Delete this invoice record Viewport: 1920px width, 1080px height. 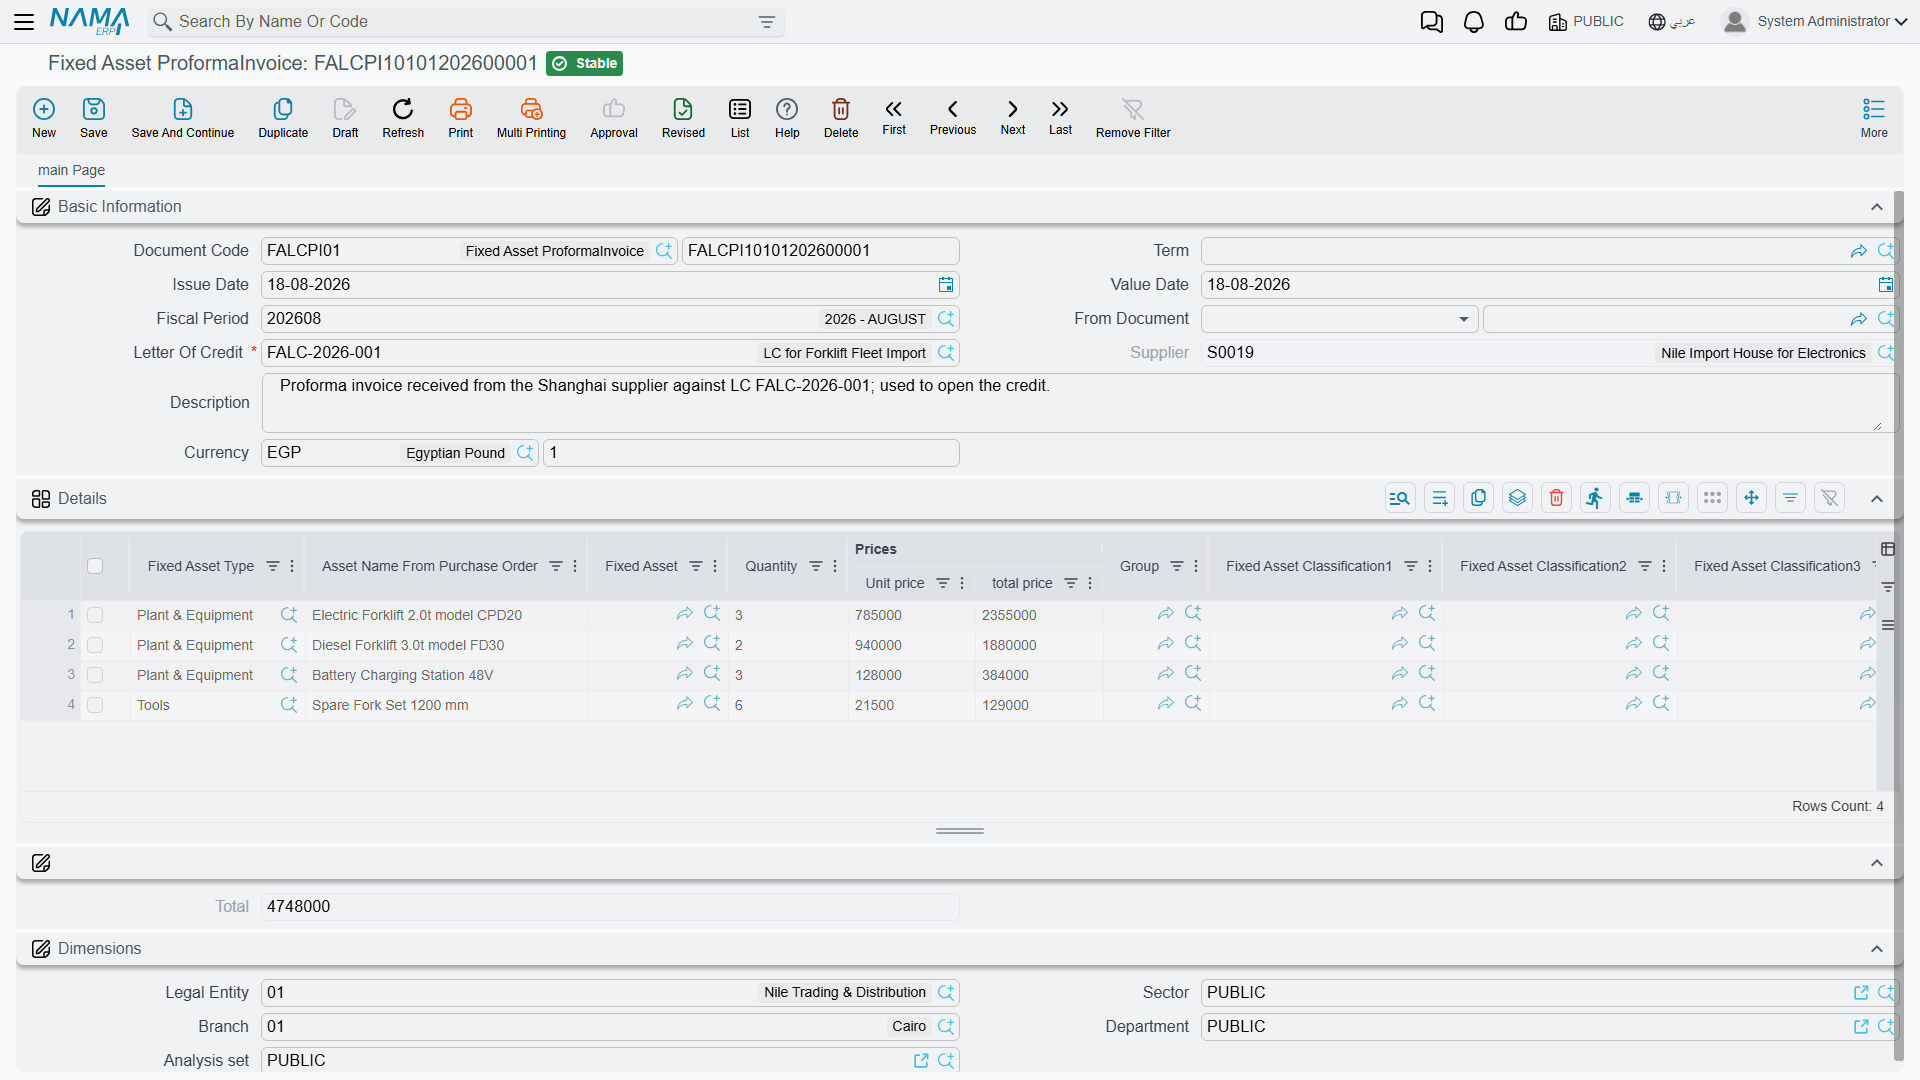pyautogui.click(x=841, y=118)
